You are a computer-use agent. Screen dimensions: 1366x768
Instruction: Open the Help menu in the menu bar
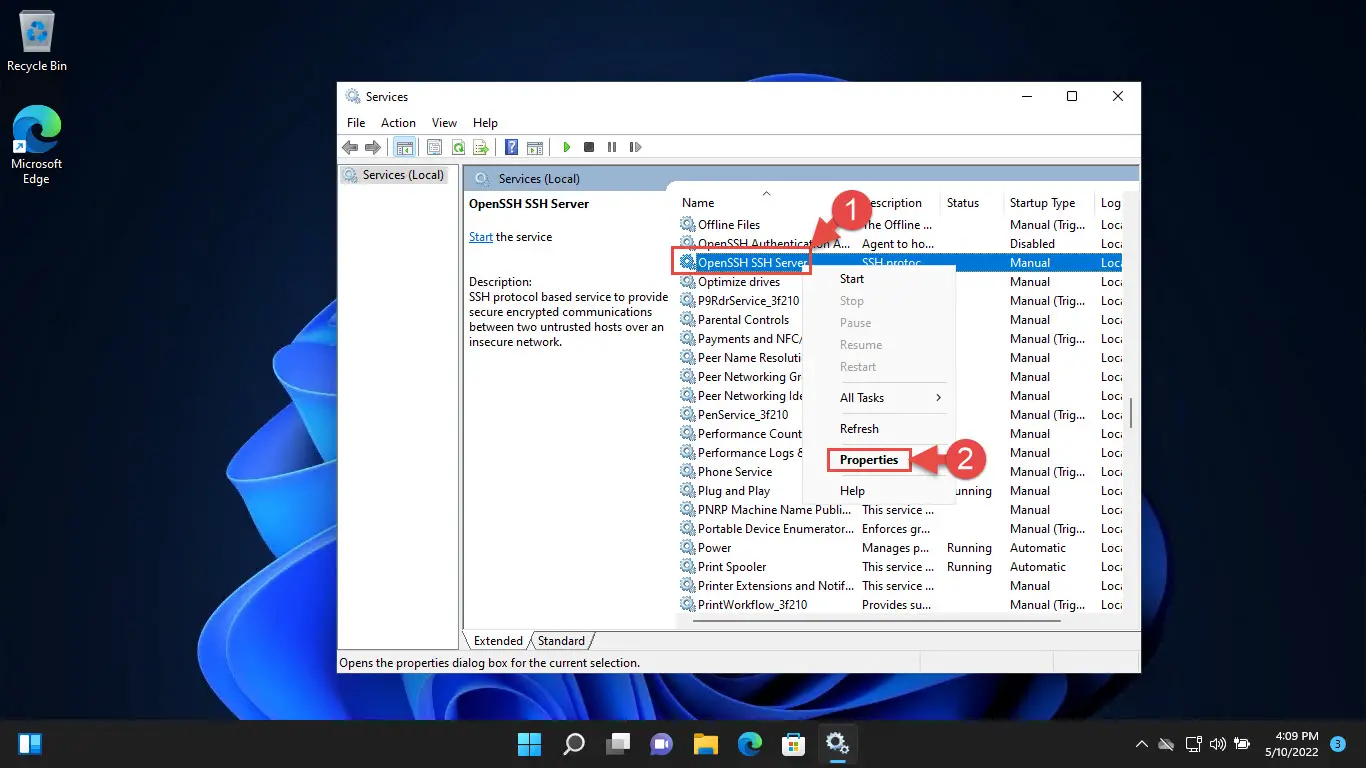485,123
